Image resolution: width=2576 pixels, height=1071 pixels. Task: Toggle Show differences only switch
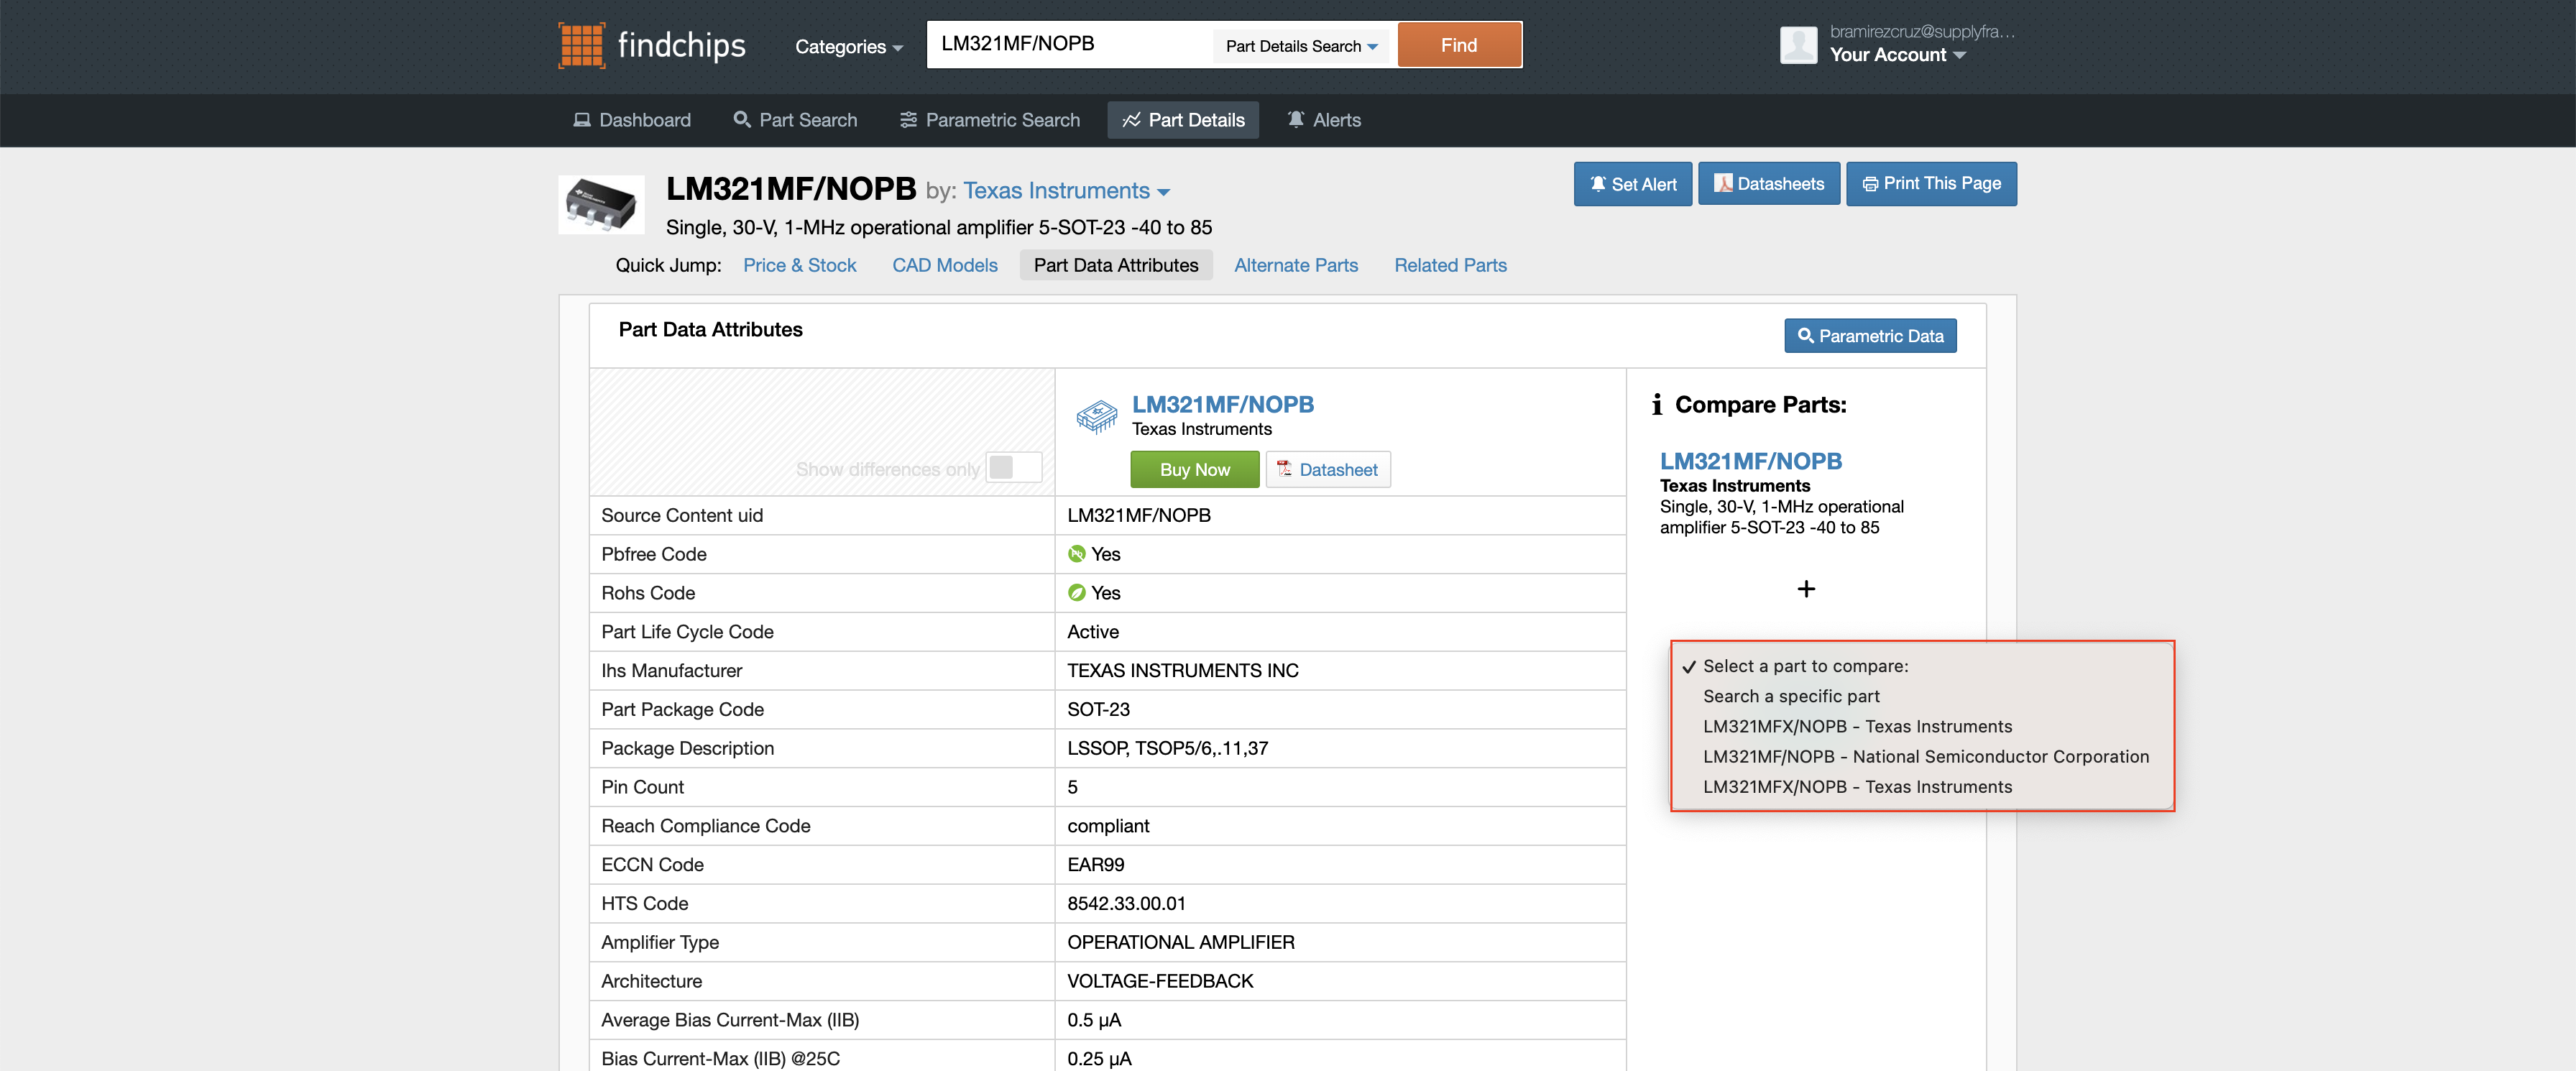tap(1013, 467)
